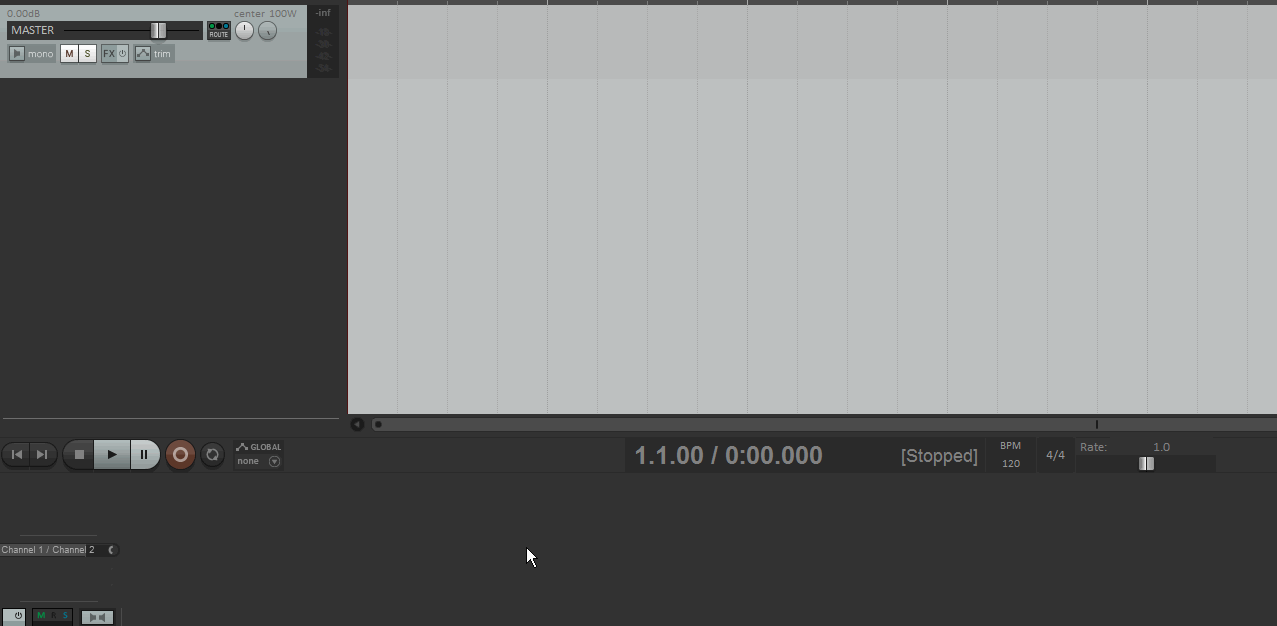Start recording with the red Record button
Viewport: 1277px width, 626px height.
tap(180, 454)
